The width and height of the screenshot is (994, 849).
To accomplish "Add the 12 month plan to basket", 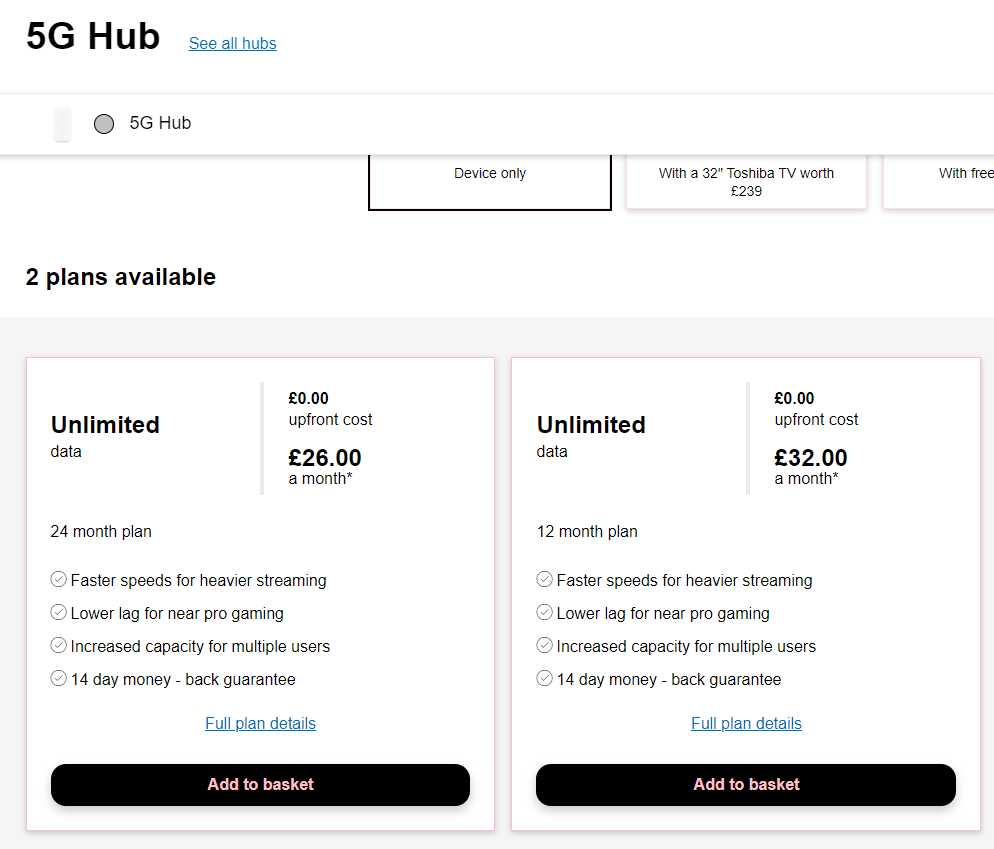I will pos(746,785).
